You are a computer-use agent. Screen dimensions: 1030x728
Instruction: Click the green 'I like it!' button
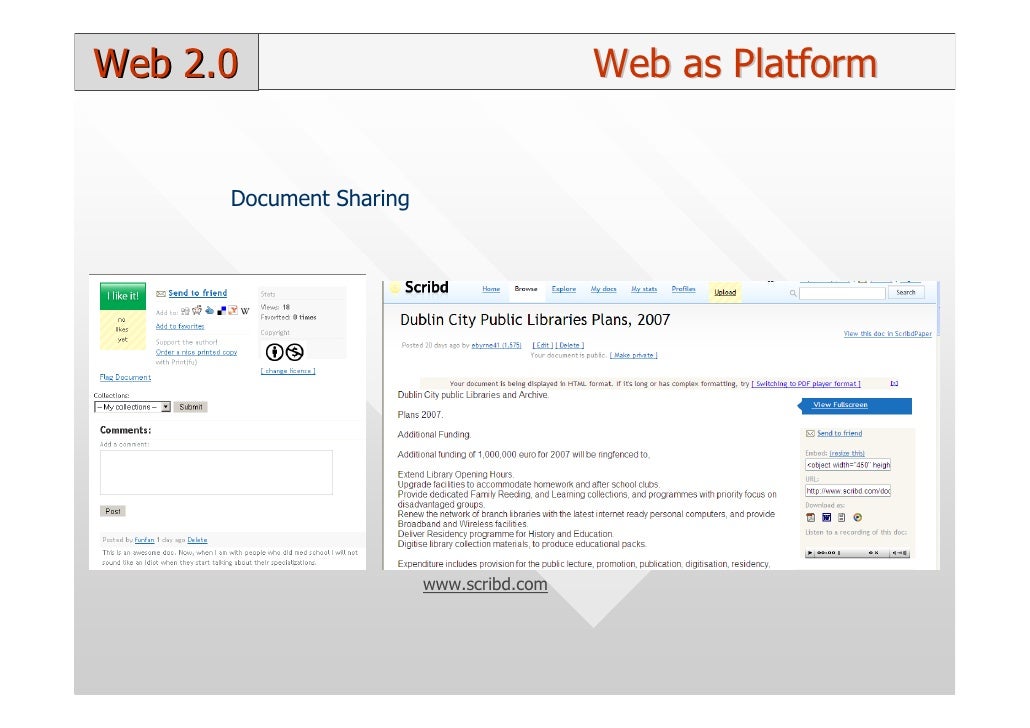pyautogui.click(x=123, y=296)
